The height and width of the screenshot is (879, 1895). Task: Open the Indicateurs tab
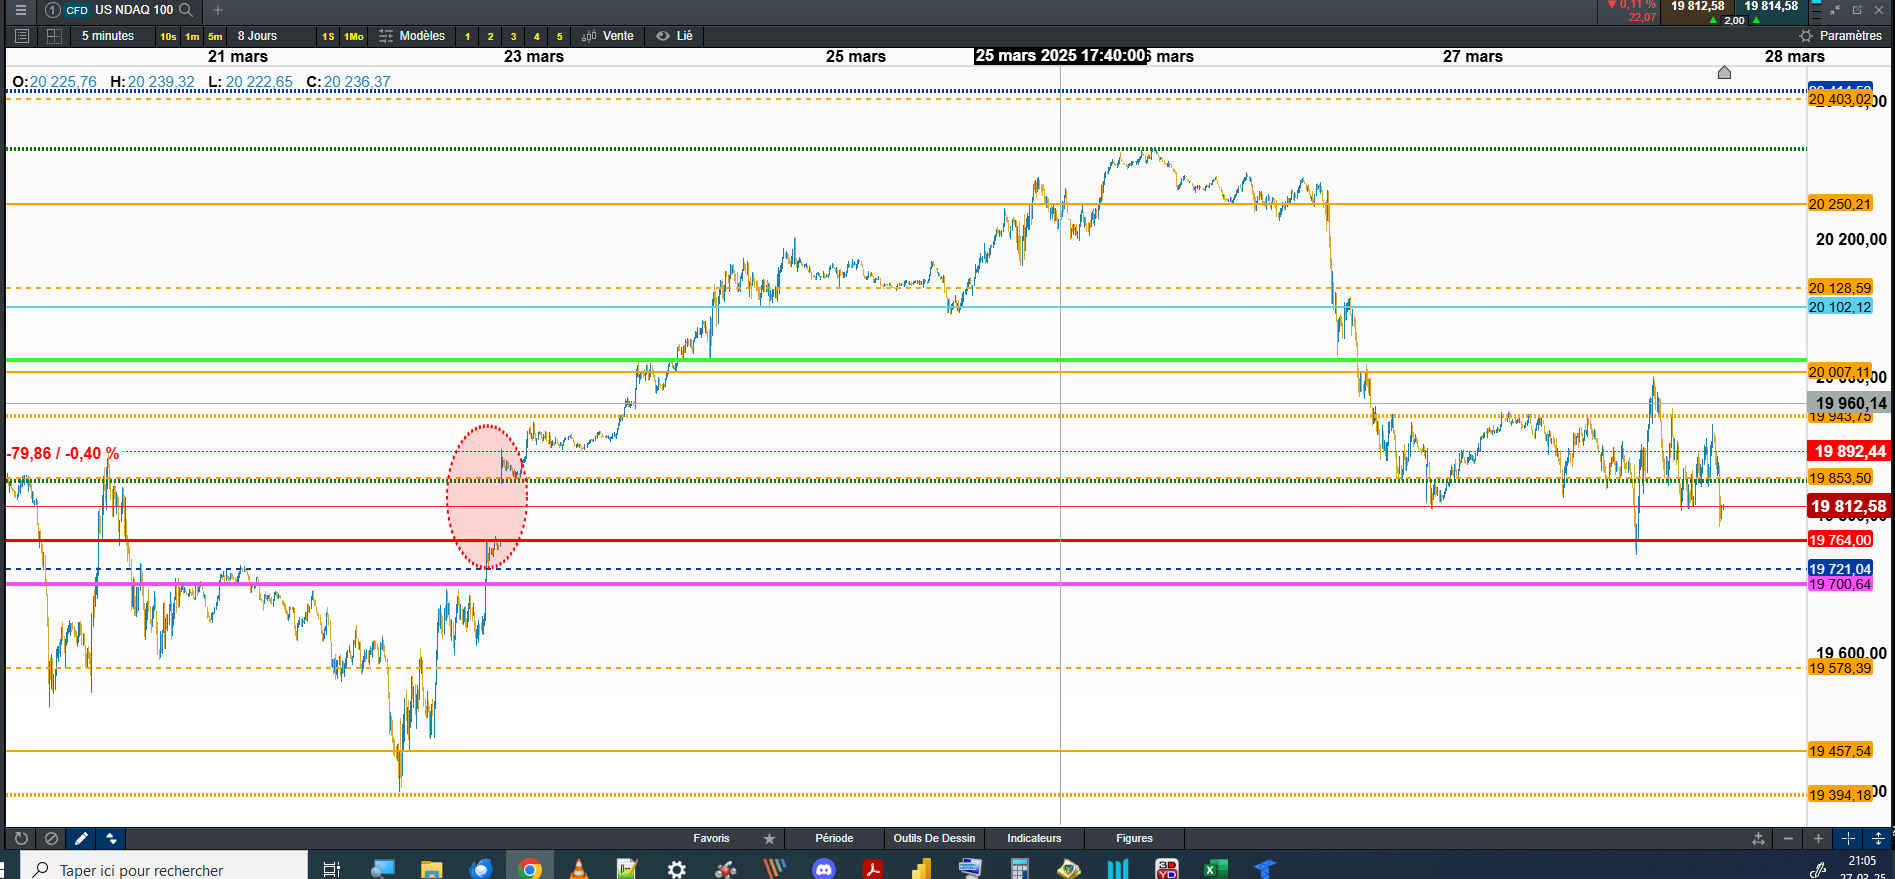pos(1034,839)
